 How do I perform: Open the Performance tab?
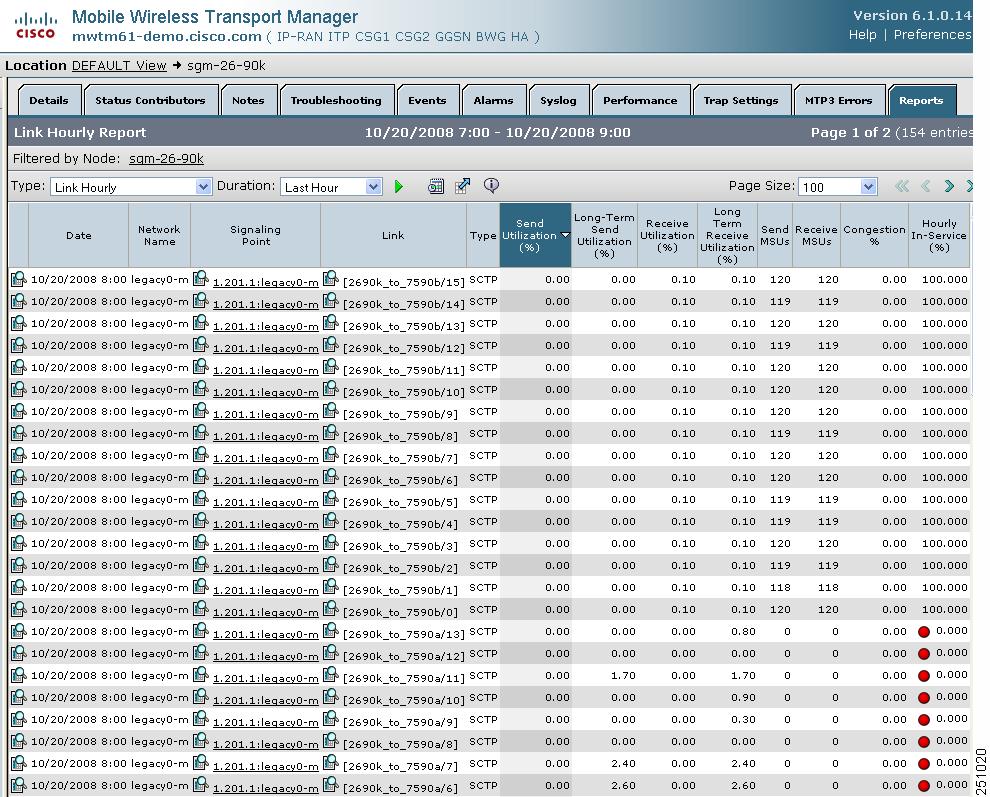point(640,100)
